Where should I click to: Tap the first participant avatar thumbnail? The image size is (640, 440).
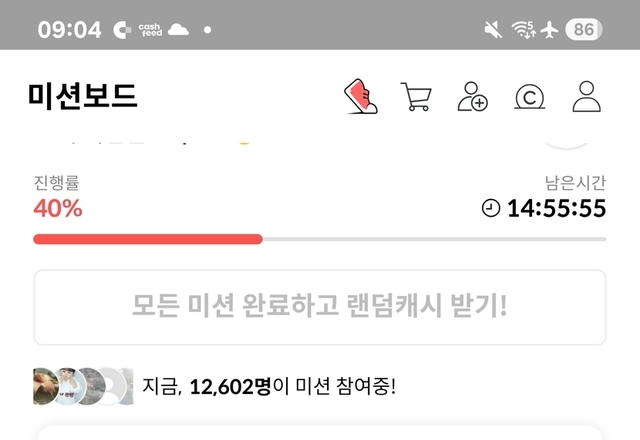[x=45, y=386]
